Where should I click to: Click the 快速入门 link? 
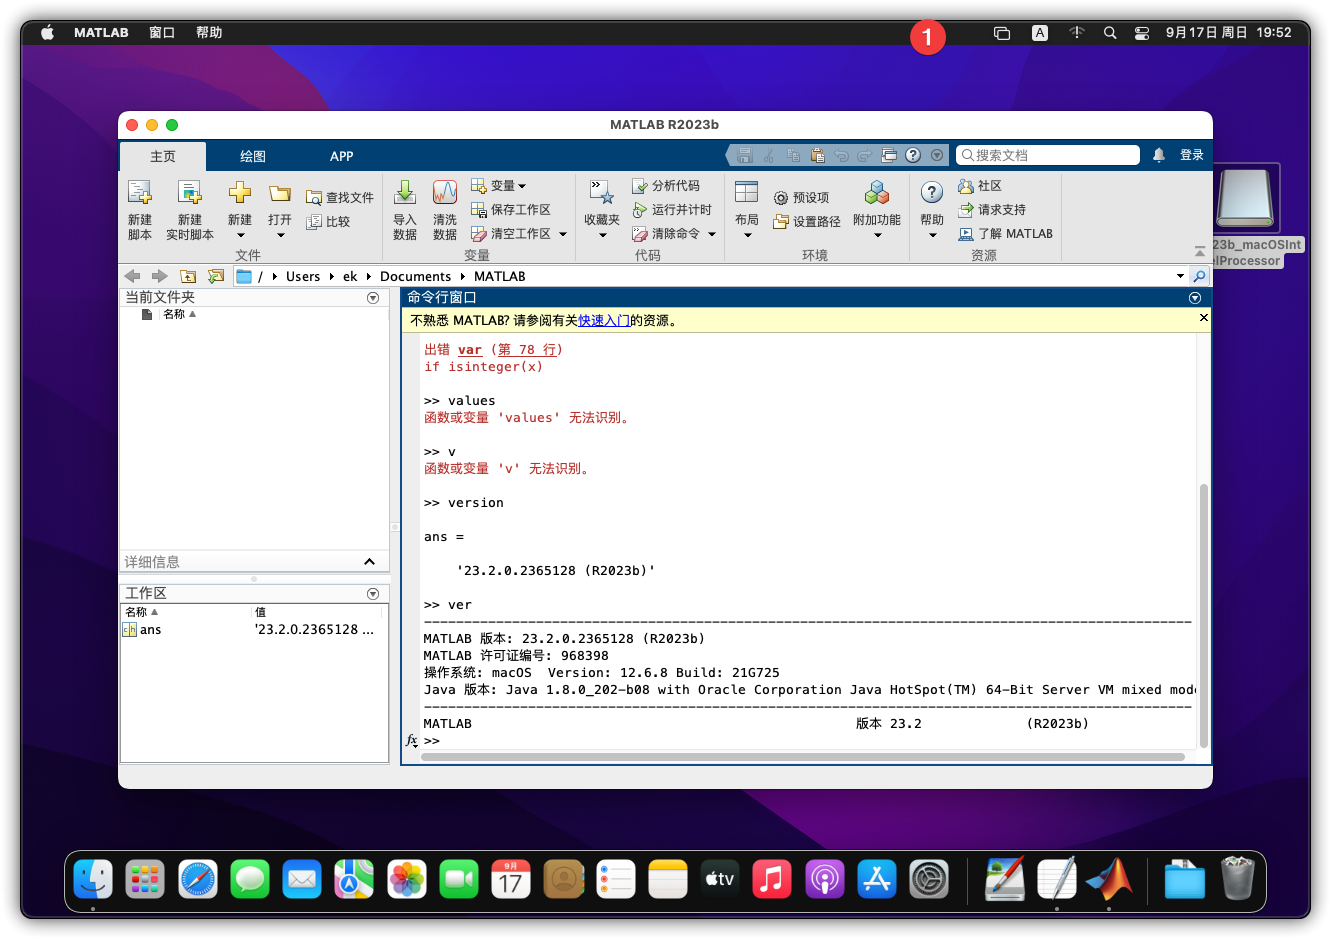(x=604, y=321)
